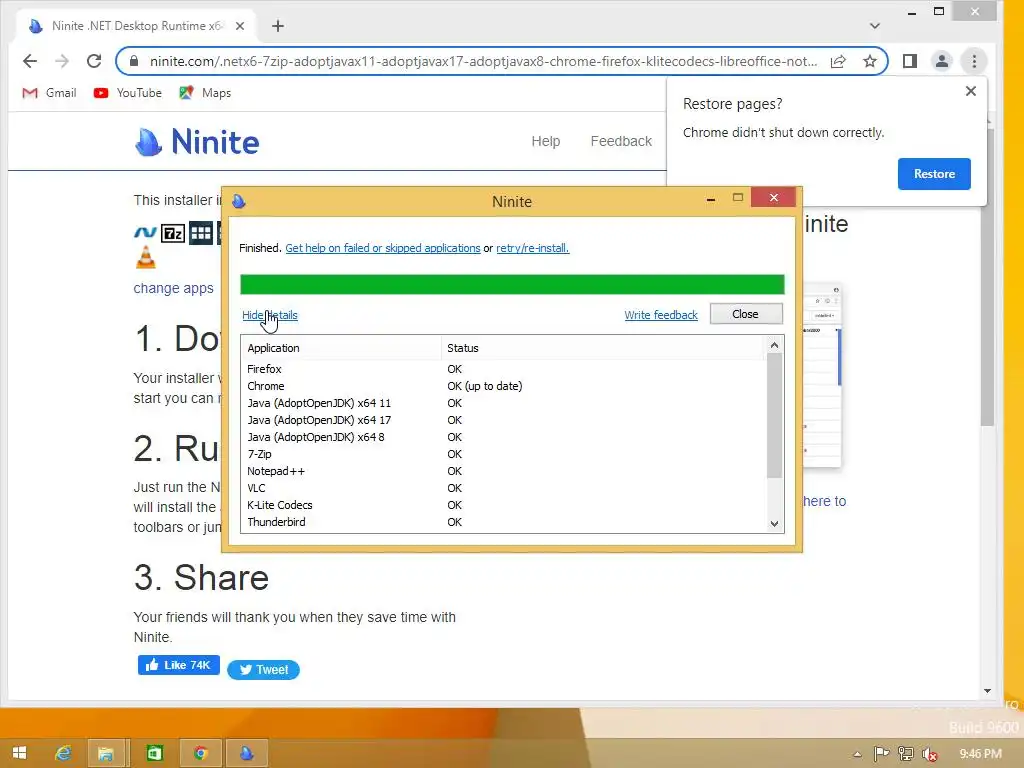Select the Firefox row in details list

click(504, 369)
